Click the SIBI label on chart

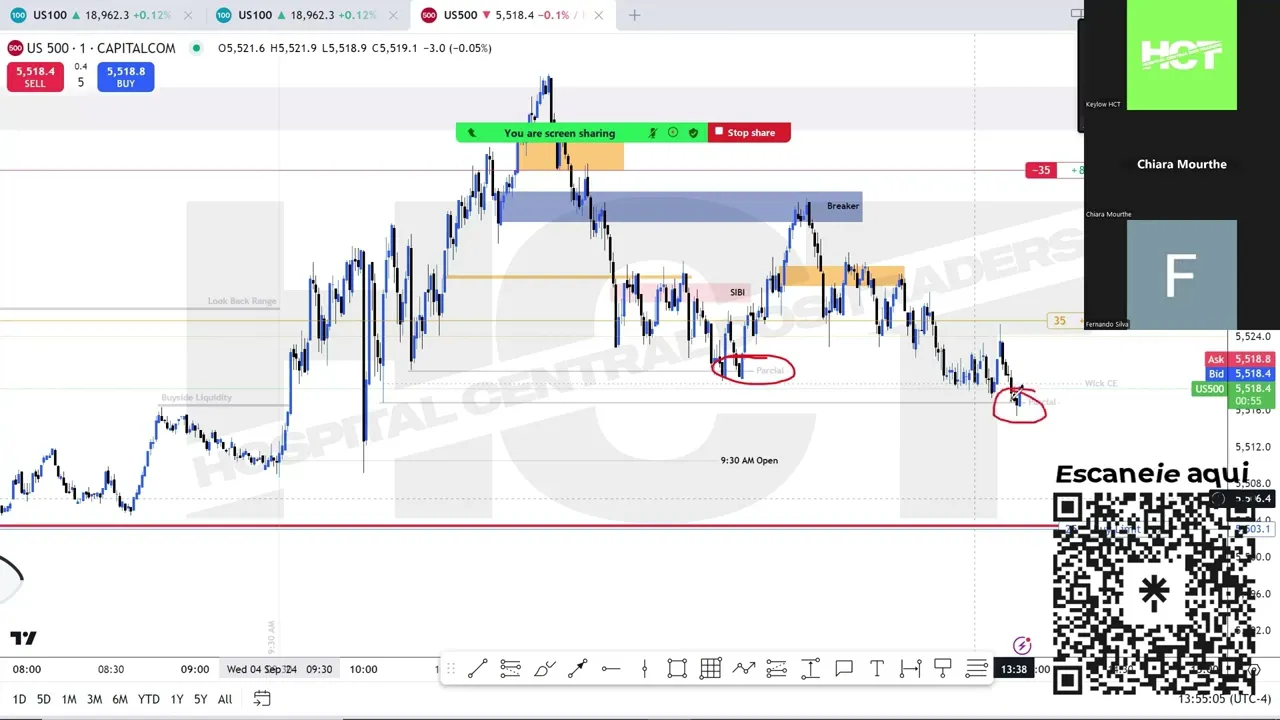point(737,292)
